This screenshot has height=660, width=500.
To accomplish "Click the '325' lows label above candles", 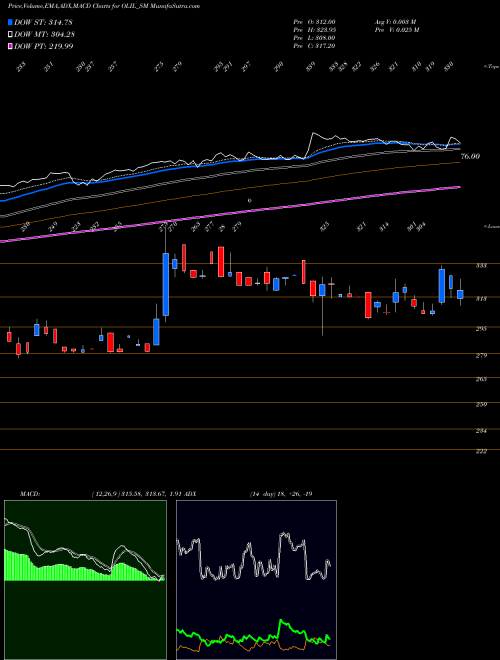I will point(324,227).
